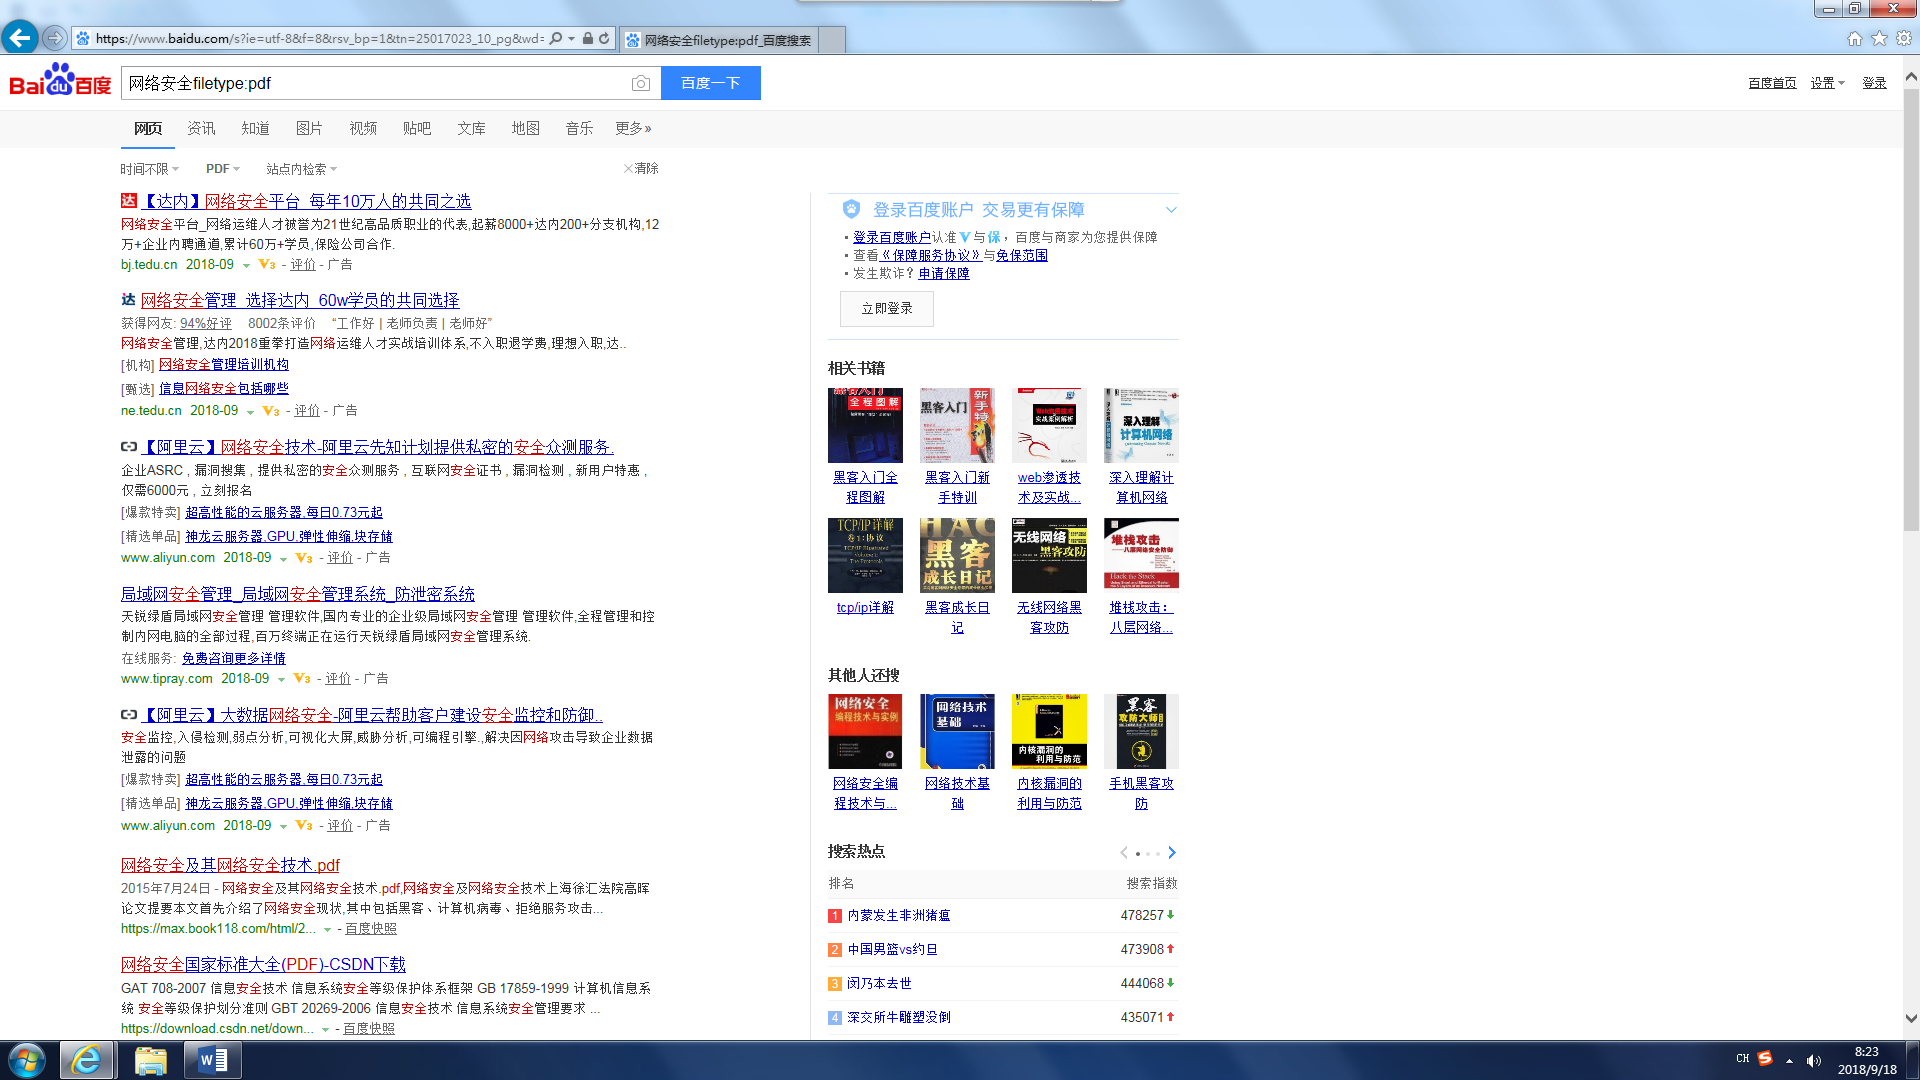Expand the dropdown arrow next to www.tipray.com
The width and height of the screenshot is (1920, 1080).
[281, 680]
